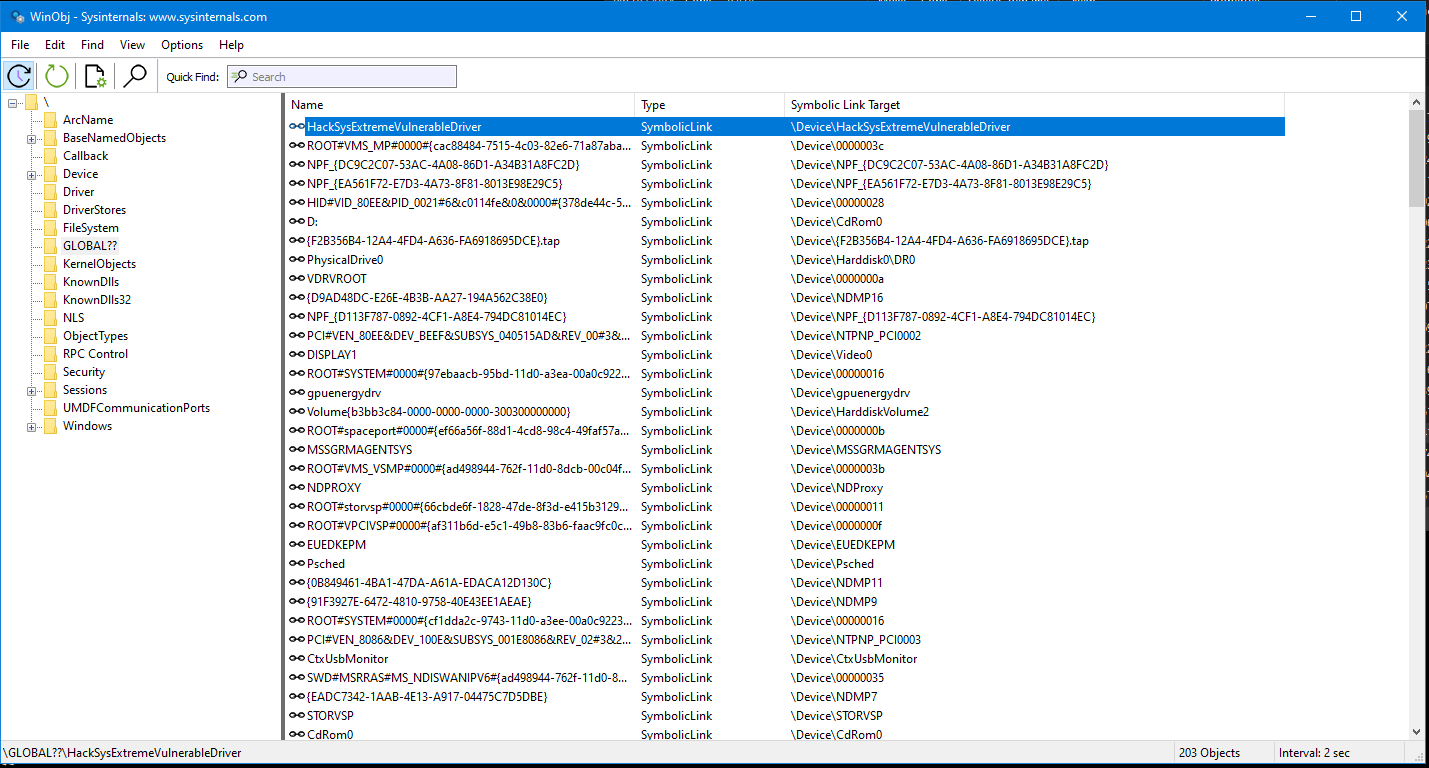Select the EUEDKEPM name entry
This screenshot has height=768, width=1429.
337,545
